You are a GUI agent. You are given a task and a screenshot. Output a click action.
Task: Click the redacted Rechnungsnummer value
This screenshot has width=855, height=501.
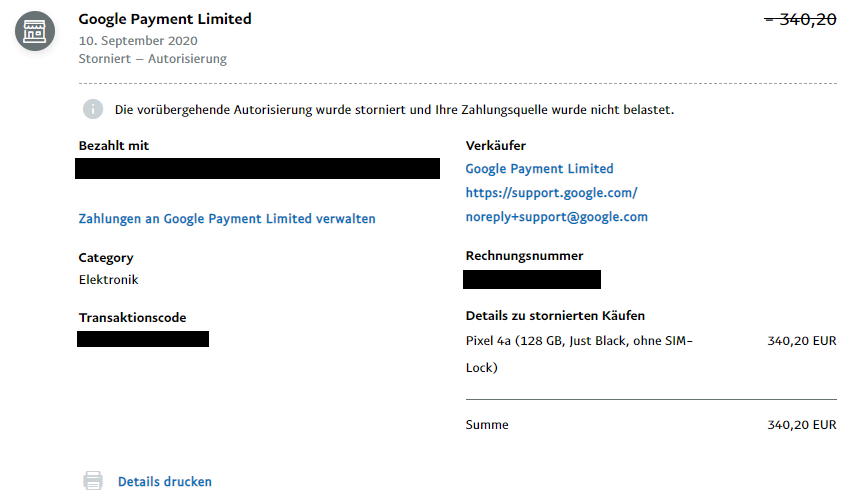point(532,279)
